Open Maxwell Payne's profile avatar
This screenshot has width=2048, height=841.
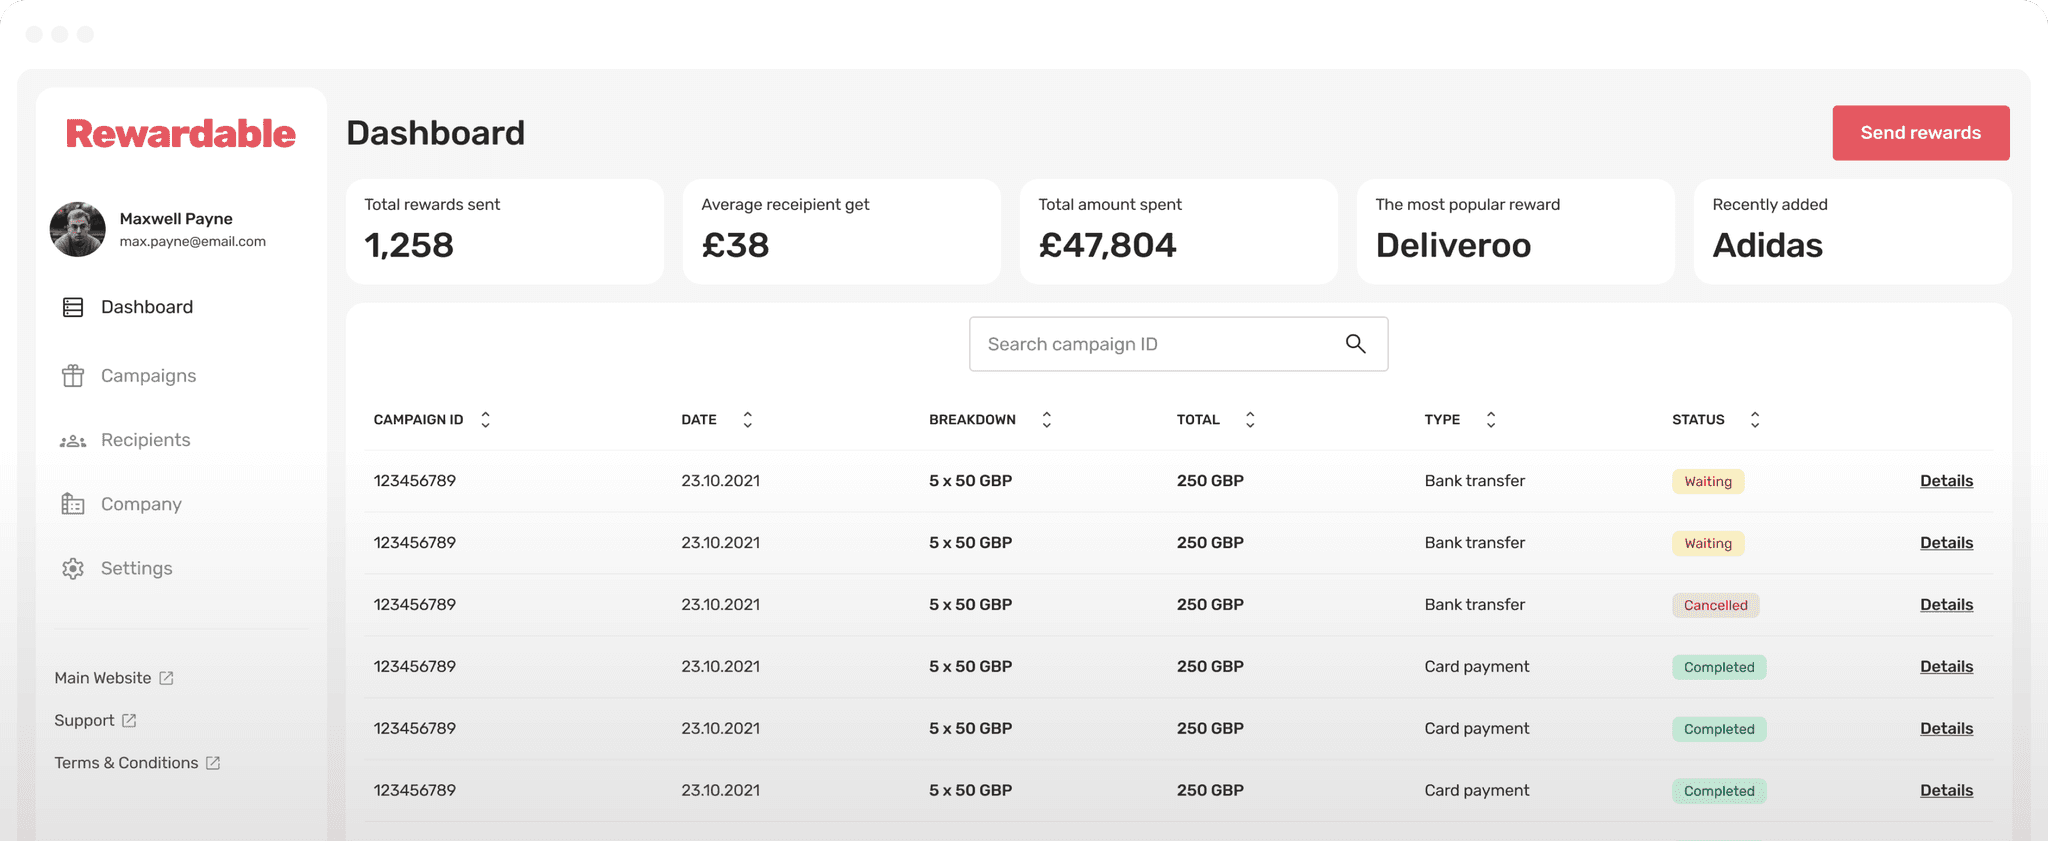point(78,229)
